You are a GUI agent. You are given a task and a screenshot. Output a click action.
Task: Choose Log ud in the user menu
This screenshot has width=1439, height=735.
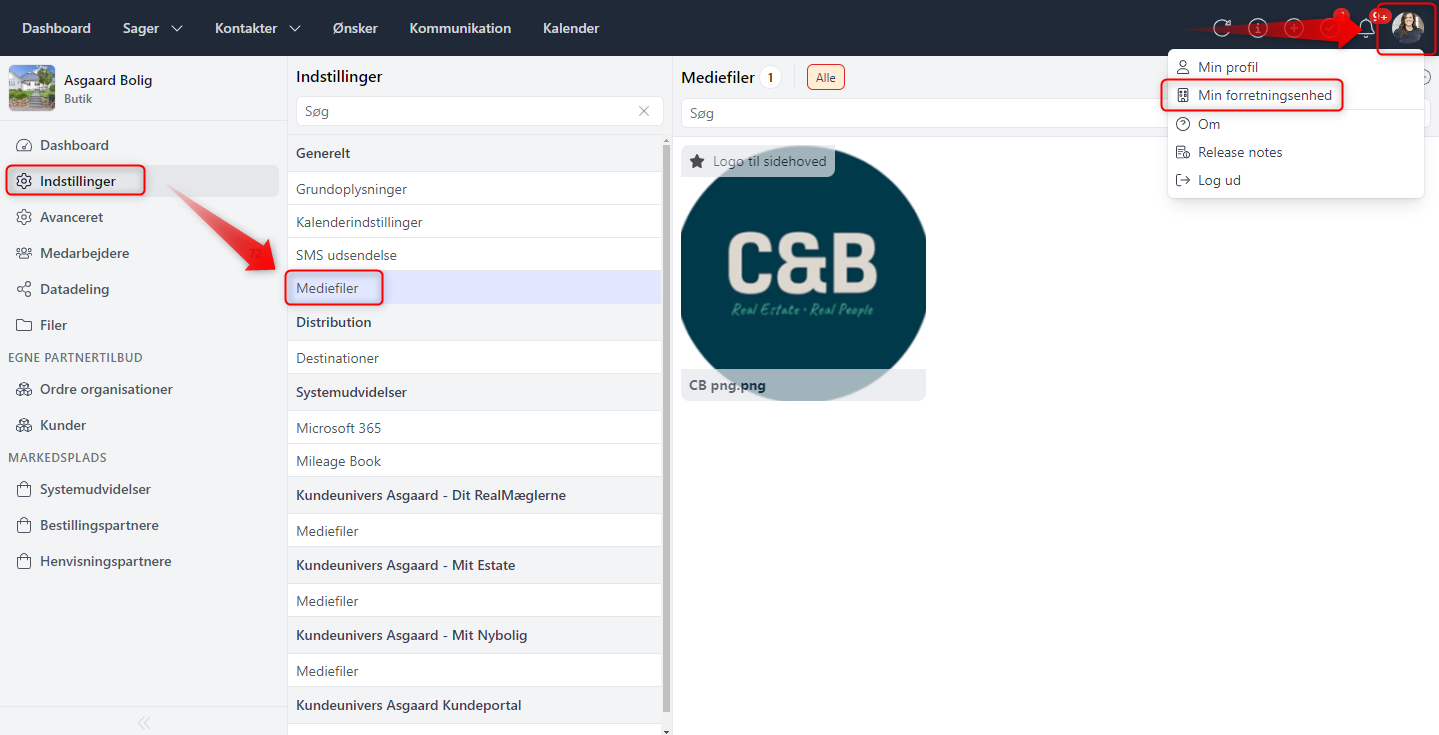click(1295, 180)
